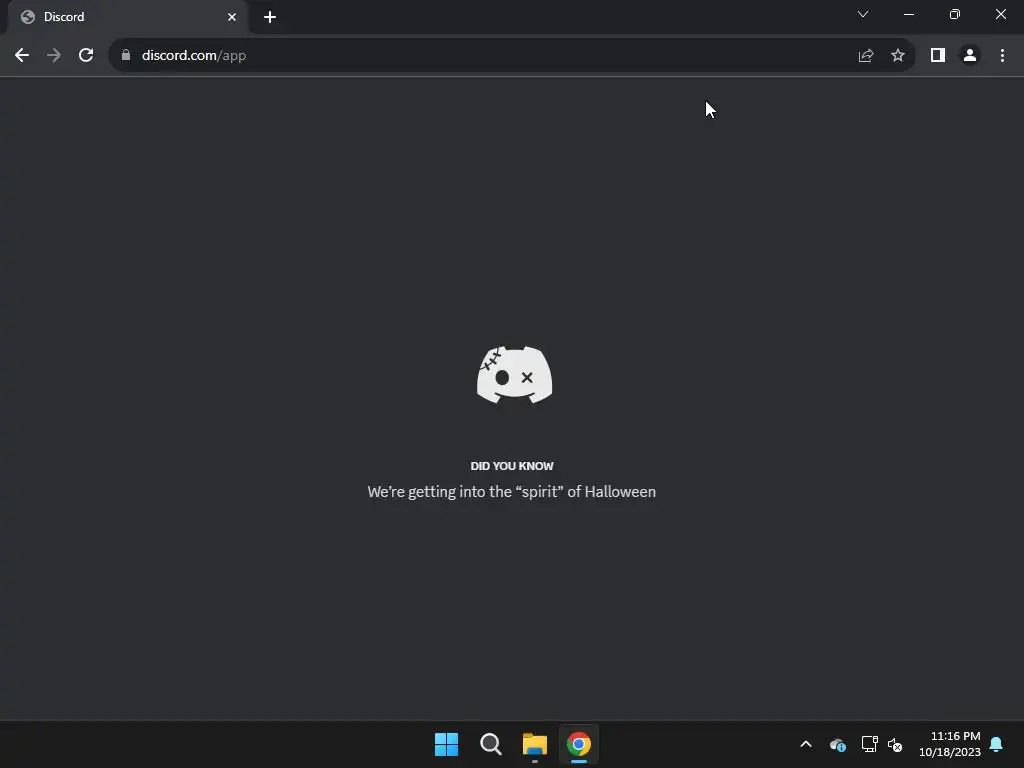This screenshot has width=1024, height=768.
Task: Click the "spirit" of Halloween tip text
Action: (x=512, y=492)
